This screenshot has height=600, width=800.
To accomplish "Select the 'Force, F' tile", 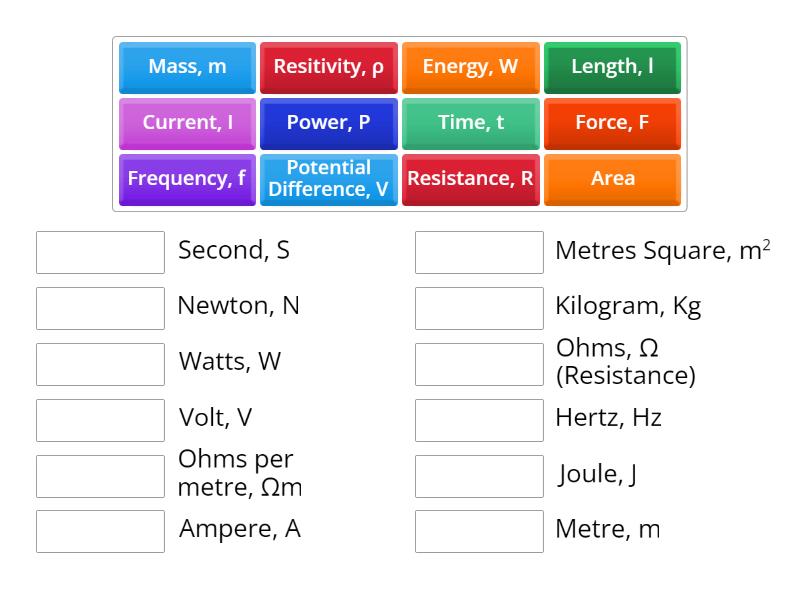I will 612,123.
